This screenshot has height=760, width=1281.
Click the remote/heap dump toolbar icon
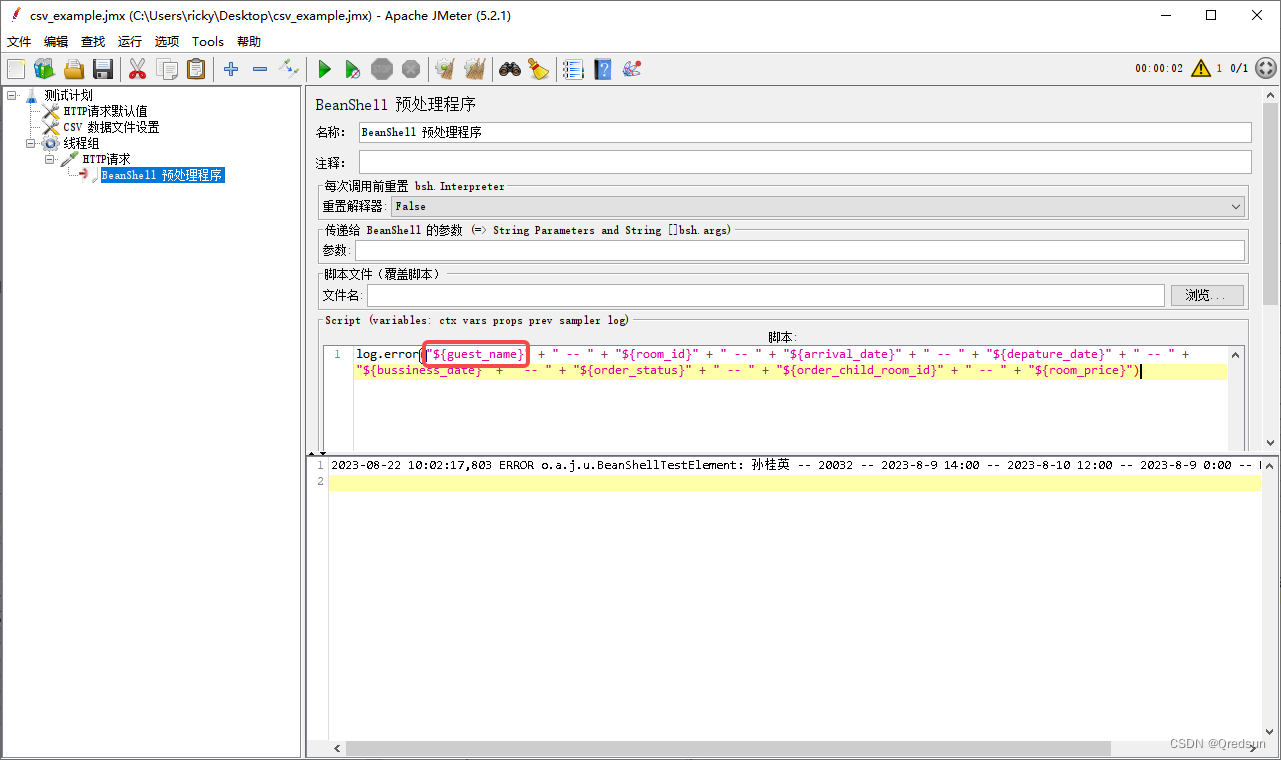631,69
